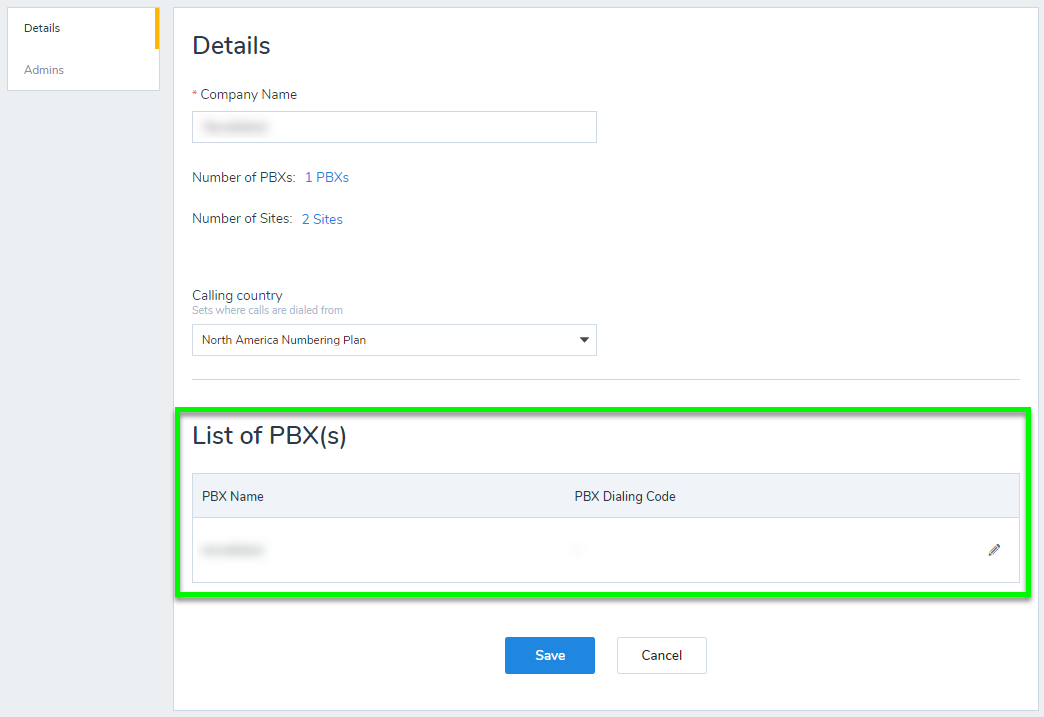Save the company details
Image resolution: width=1044 pixels, height=717 pixels.
click(549, 655)
